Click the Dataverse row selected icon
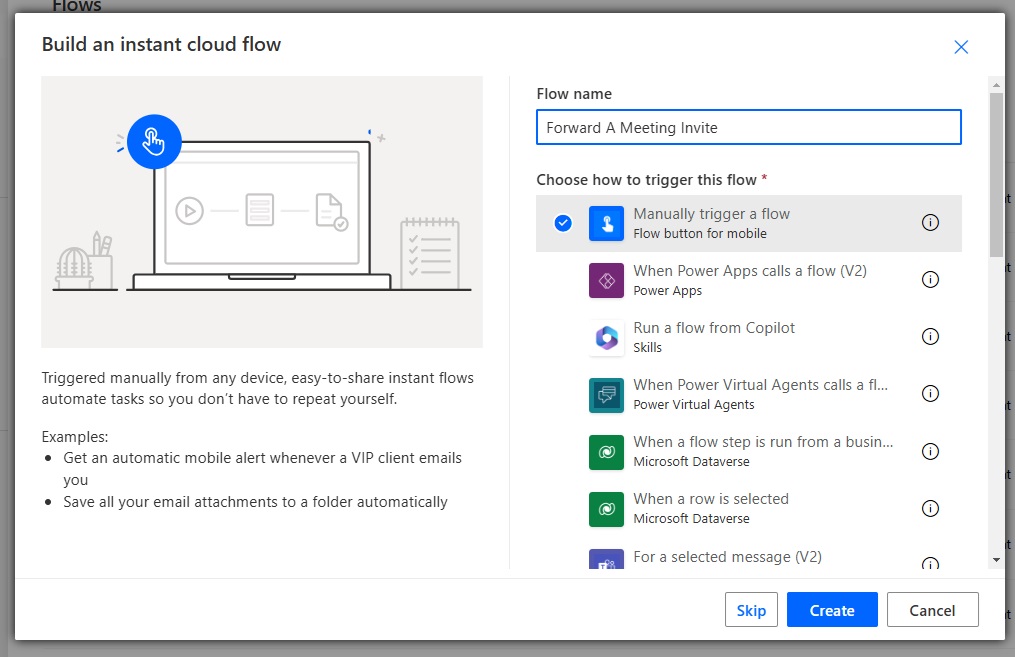Viewport: 1015px width, 657px height. 606,509
